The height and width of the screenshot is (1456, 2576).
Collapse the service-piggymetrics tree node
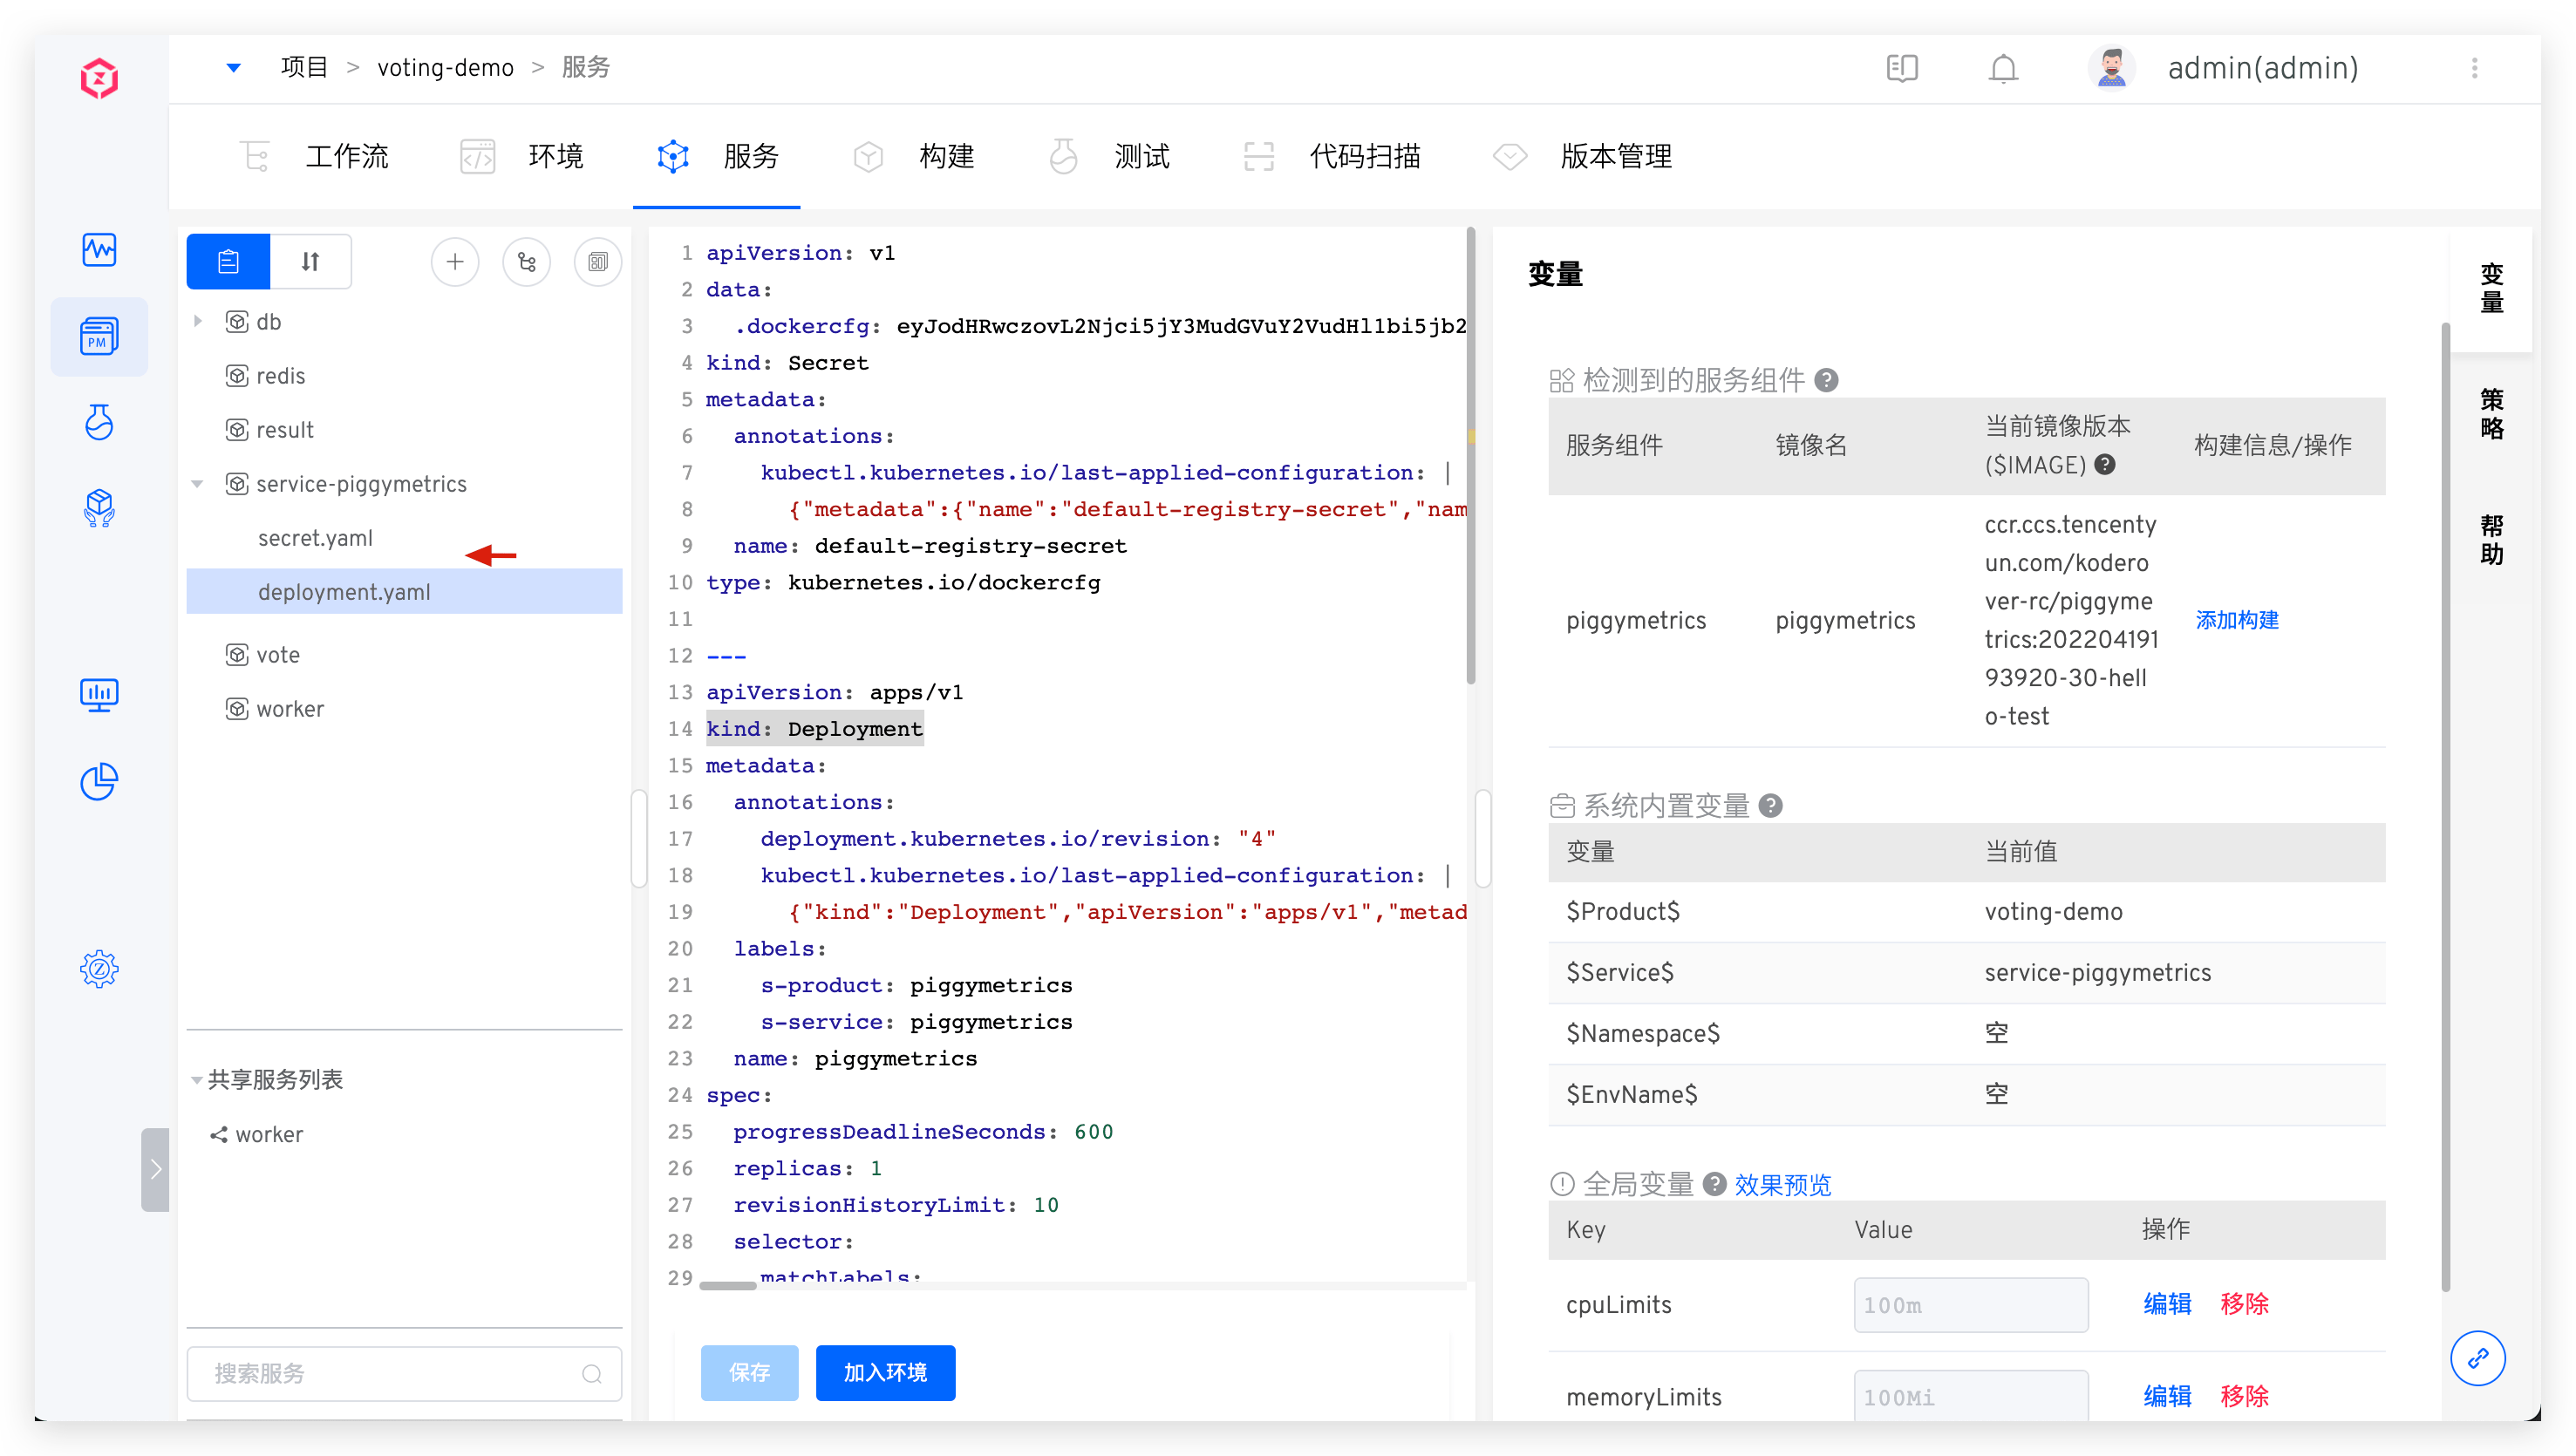[198, 484]
